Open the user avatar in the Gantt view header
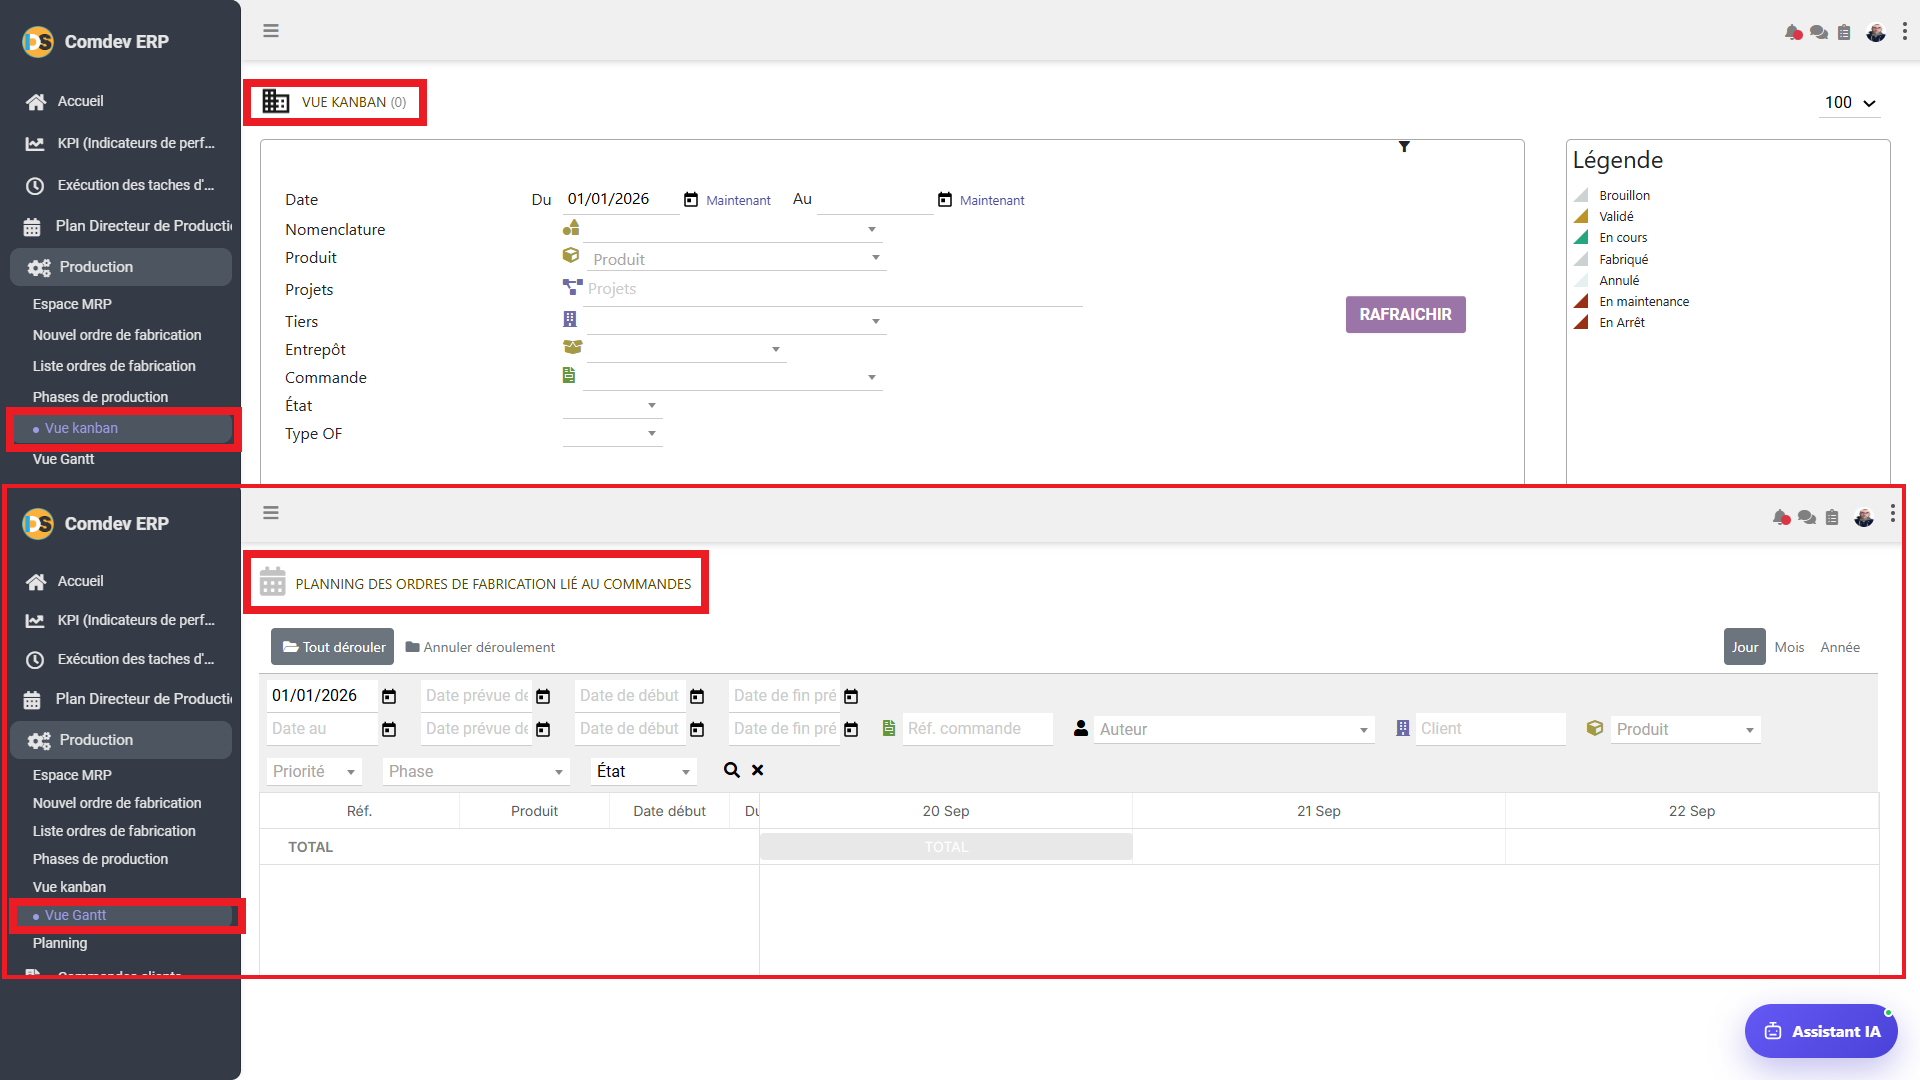This screenshot has height=1080, width=1920. [x=1864, y=517]
